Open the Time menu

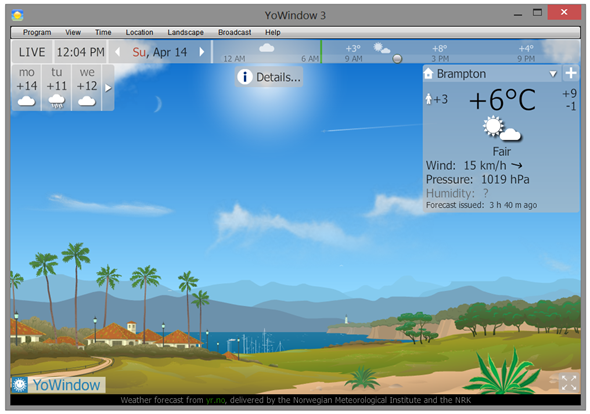pyautogui.click(x=103, y=32)
